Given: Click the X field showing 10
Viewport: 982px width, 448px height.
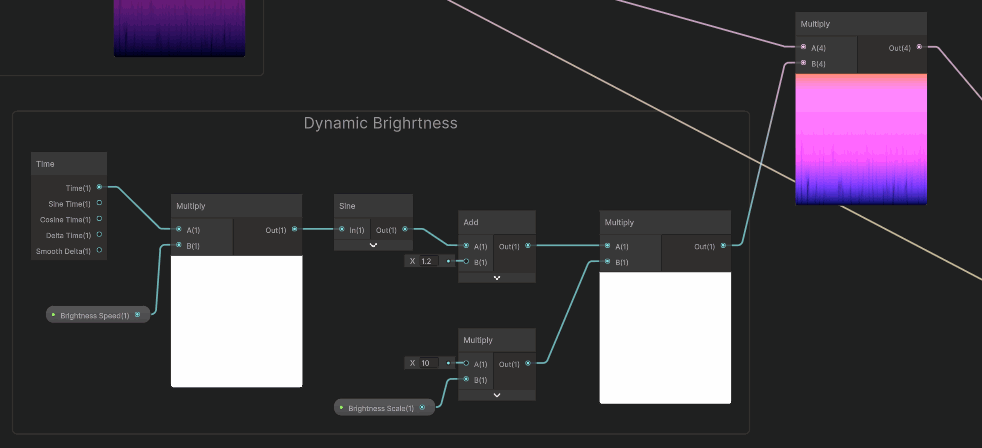Looking at the screenshot, I should 429,363.
